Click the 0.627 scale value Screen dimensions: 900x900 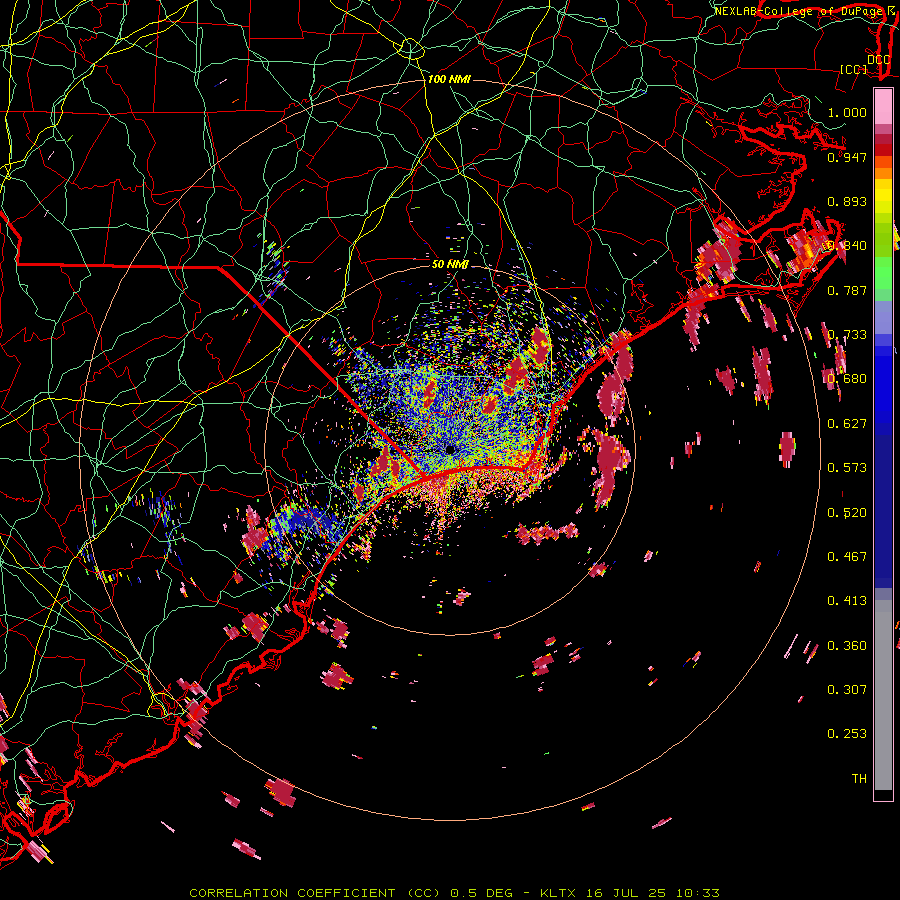click(847, 424)
